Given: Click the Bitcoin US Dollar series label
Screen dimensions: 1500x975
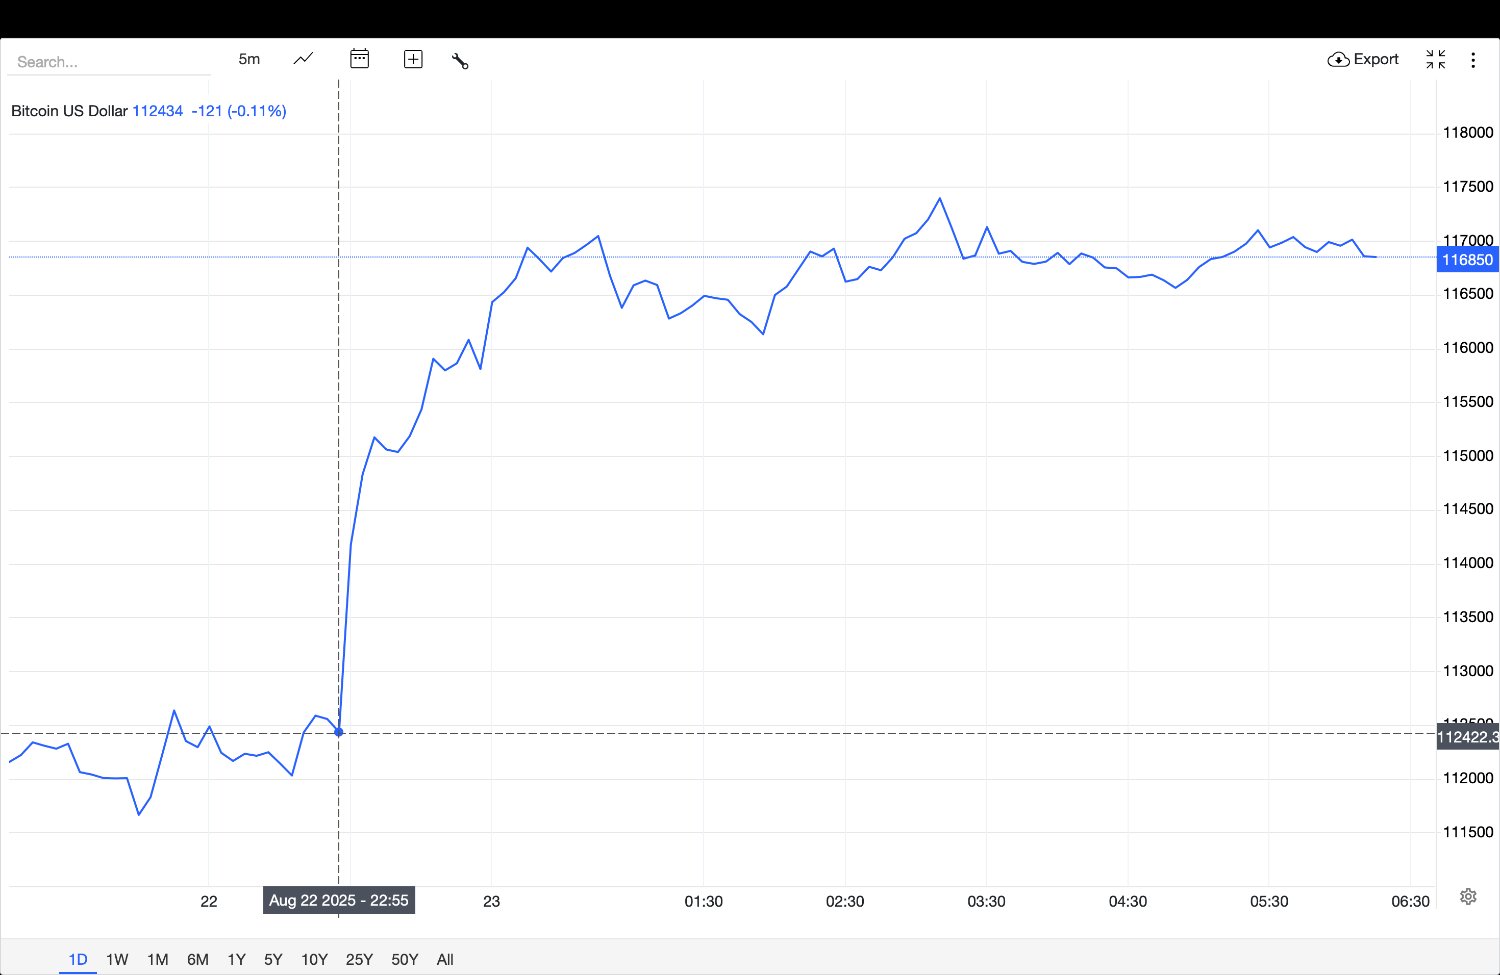Looking at the screenshot, I should [69, 111].
